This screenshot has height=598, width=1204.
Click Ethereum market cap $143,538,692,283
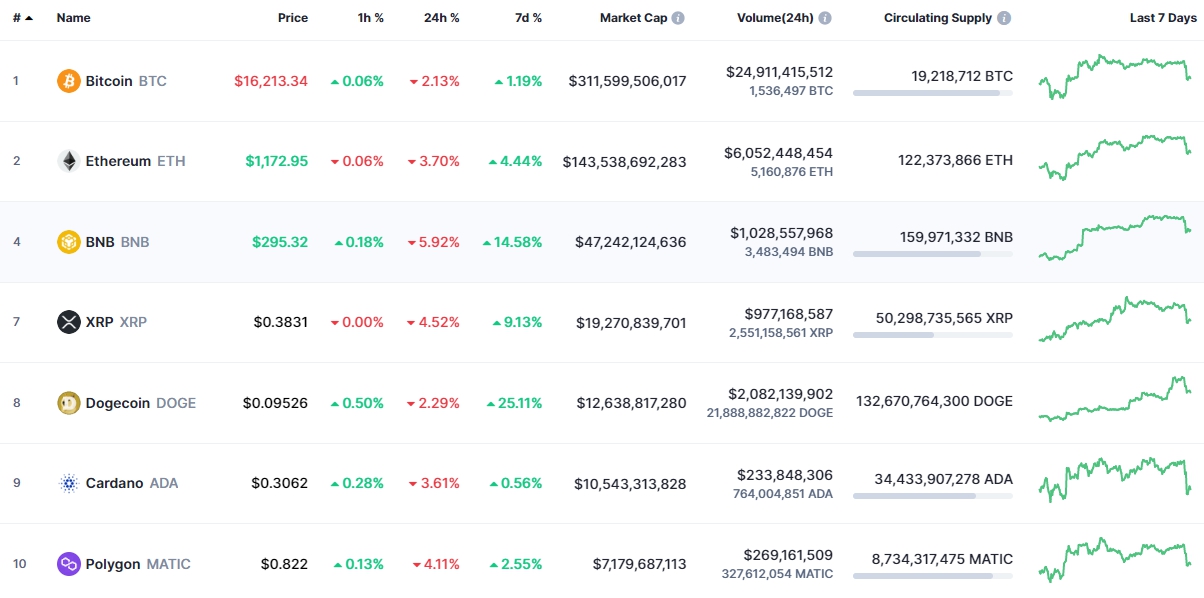625,161
